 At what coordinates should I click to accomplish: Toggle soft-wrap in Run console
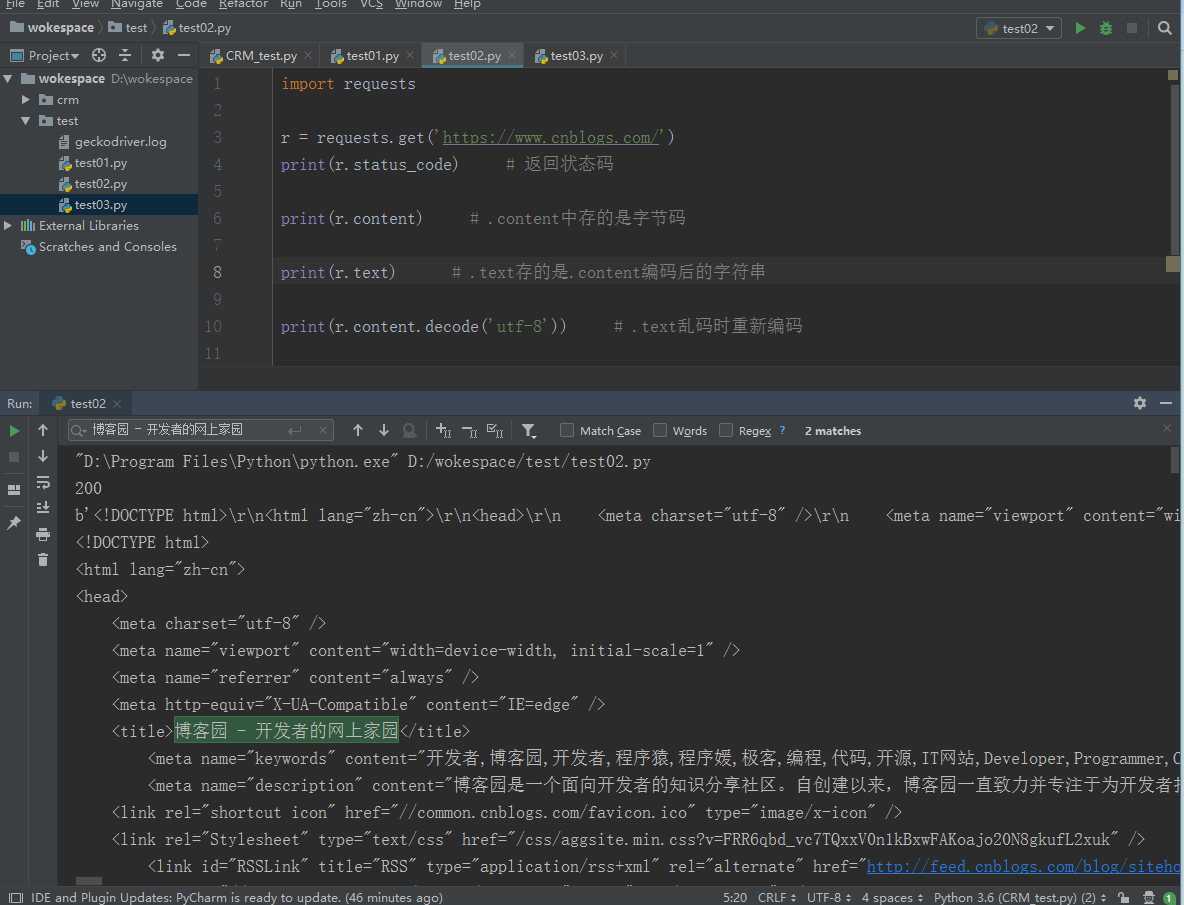[x=43, y=482]
